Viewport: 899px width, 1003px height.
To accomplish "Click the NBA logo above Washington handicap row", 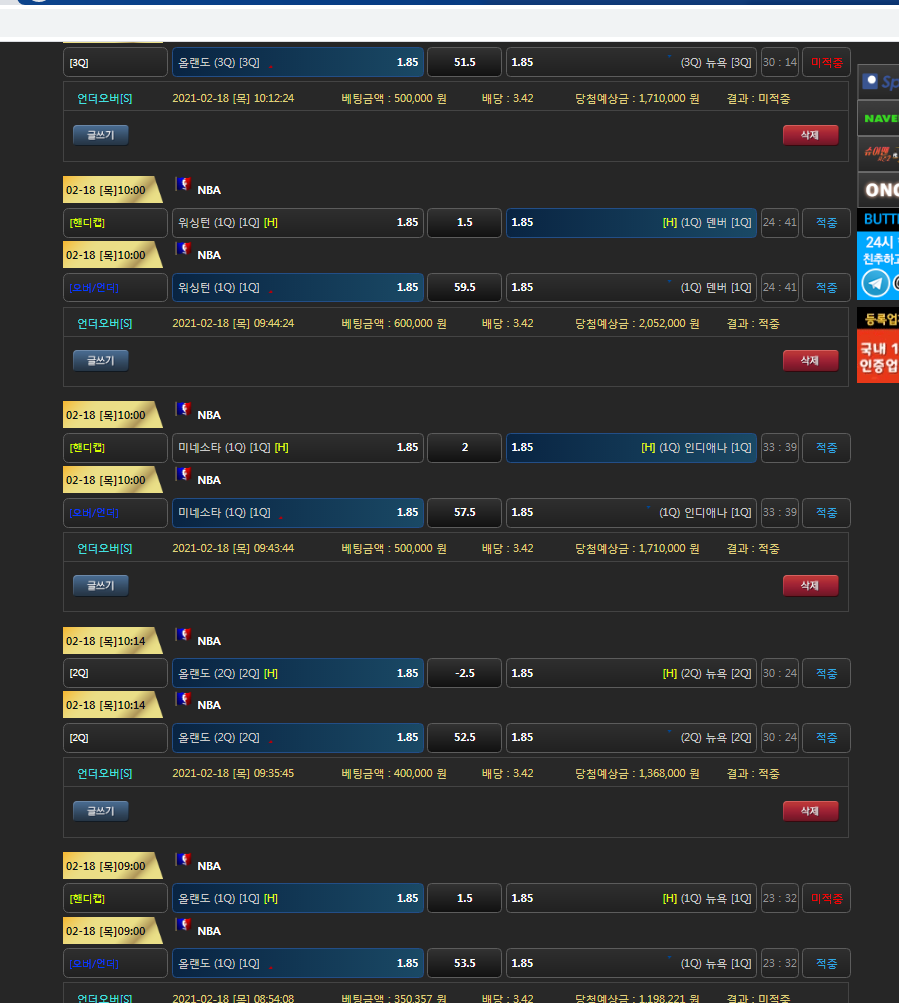I will [x=183, y=184].
